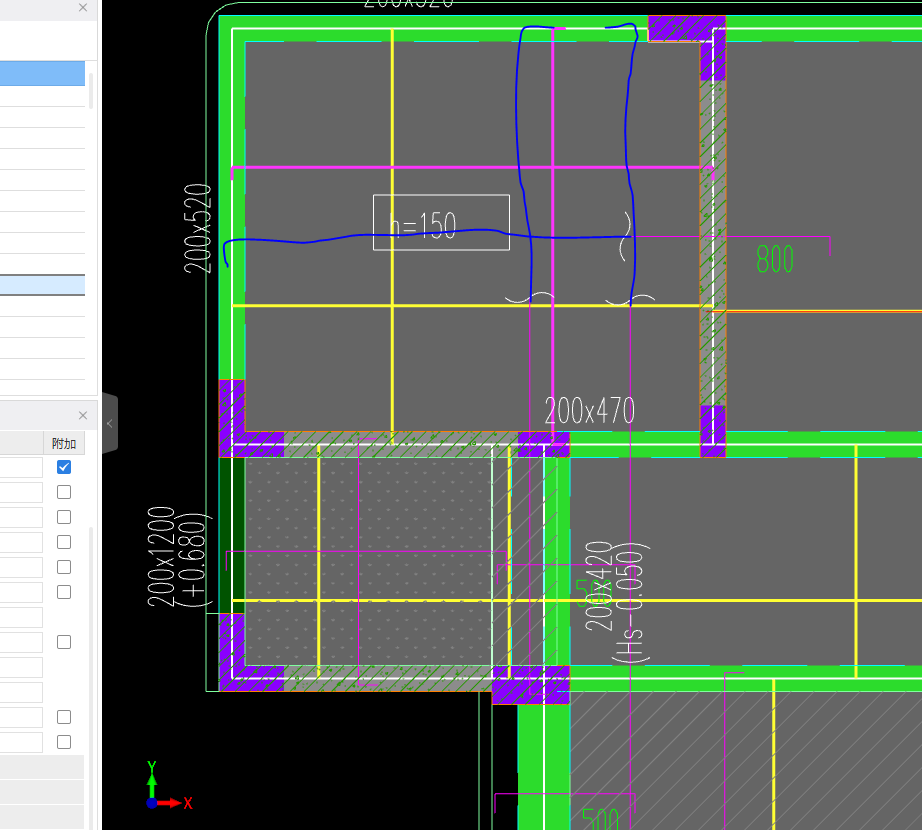Click the XY coordinate axis icon
This screenshot has width=922, height=830.
pyautogui.click(x=169, y=785)
